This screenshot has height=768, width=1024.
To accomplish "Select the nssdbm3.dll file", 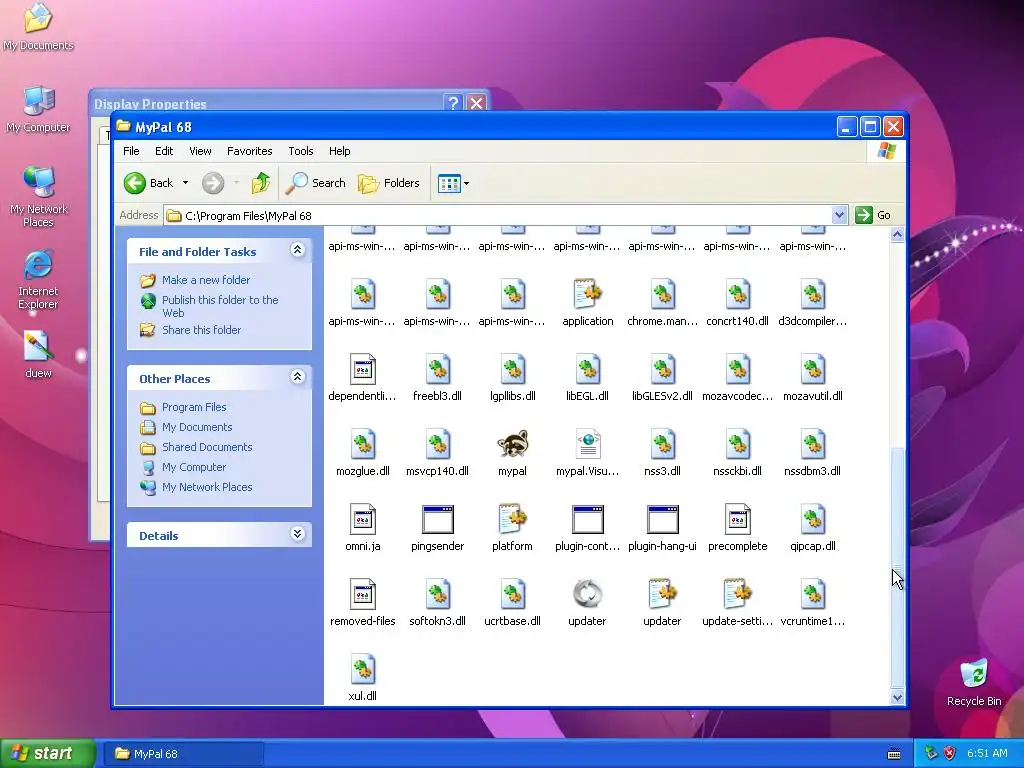I will (812, 445).
